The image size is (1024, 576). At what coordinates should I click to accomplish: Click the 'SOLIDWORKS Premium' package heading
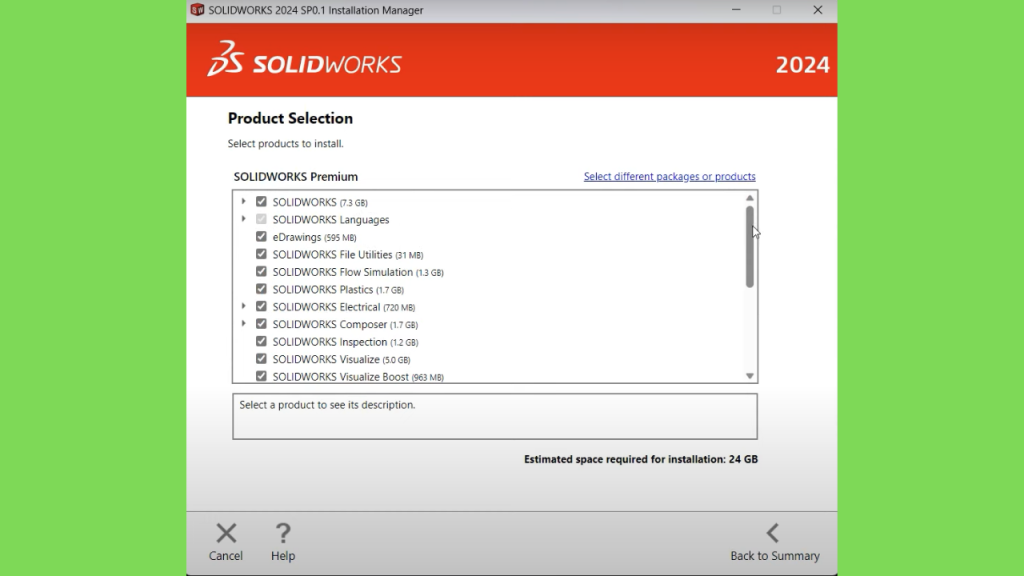(296, 177)
